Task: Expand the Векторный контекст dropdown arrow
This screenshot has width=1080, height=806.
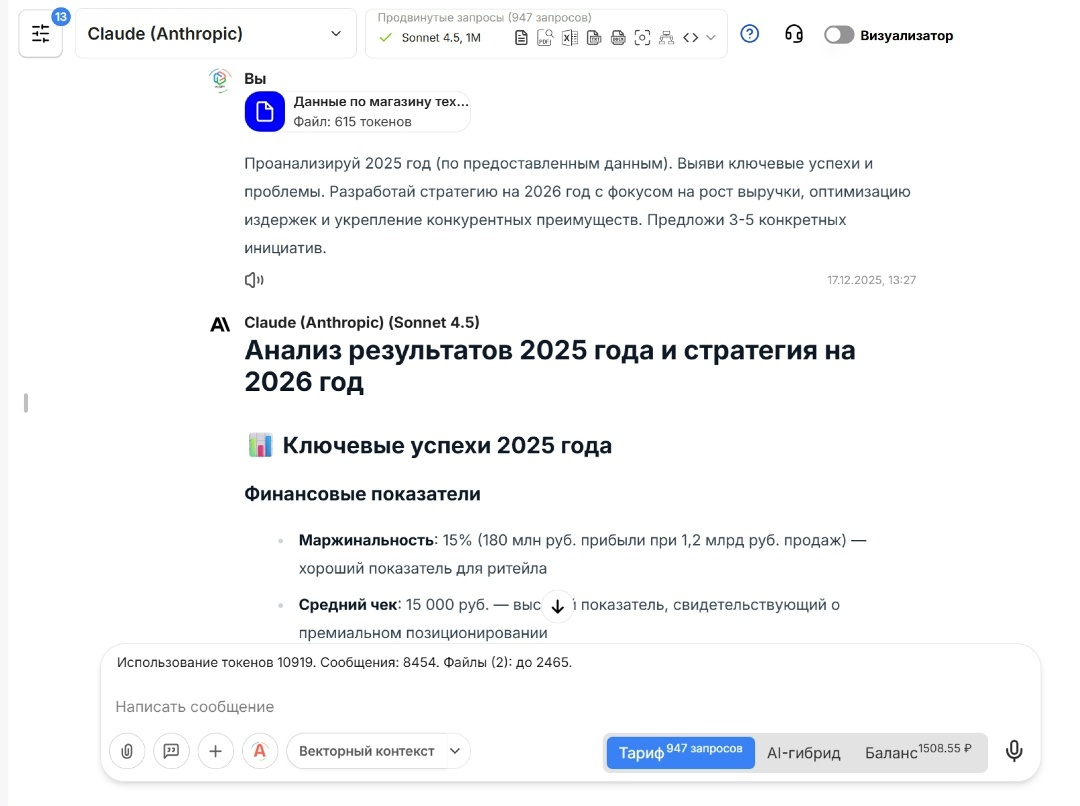Action: pyautogui.click(x=455, y=751)
